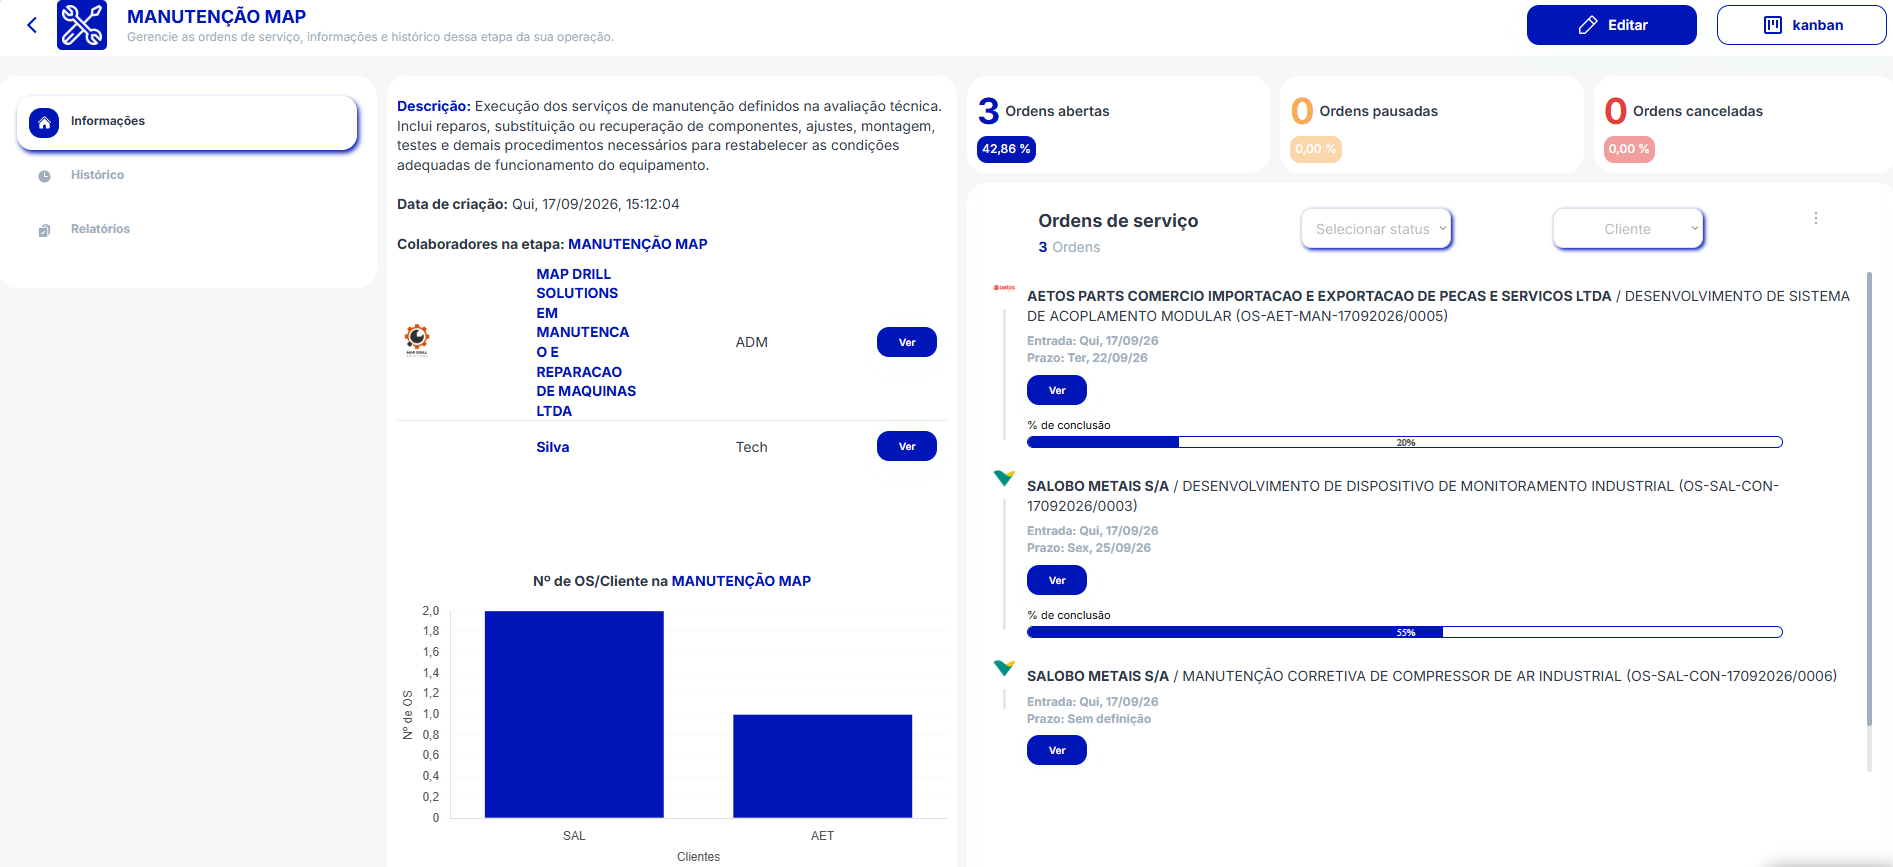The image size is (1893, 867).
Task: Click the MAP DRILL SOLUTIONS company name link
Action: (x=586, y=342)
